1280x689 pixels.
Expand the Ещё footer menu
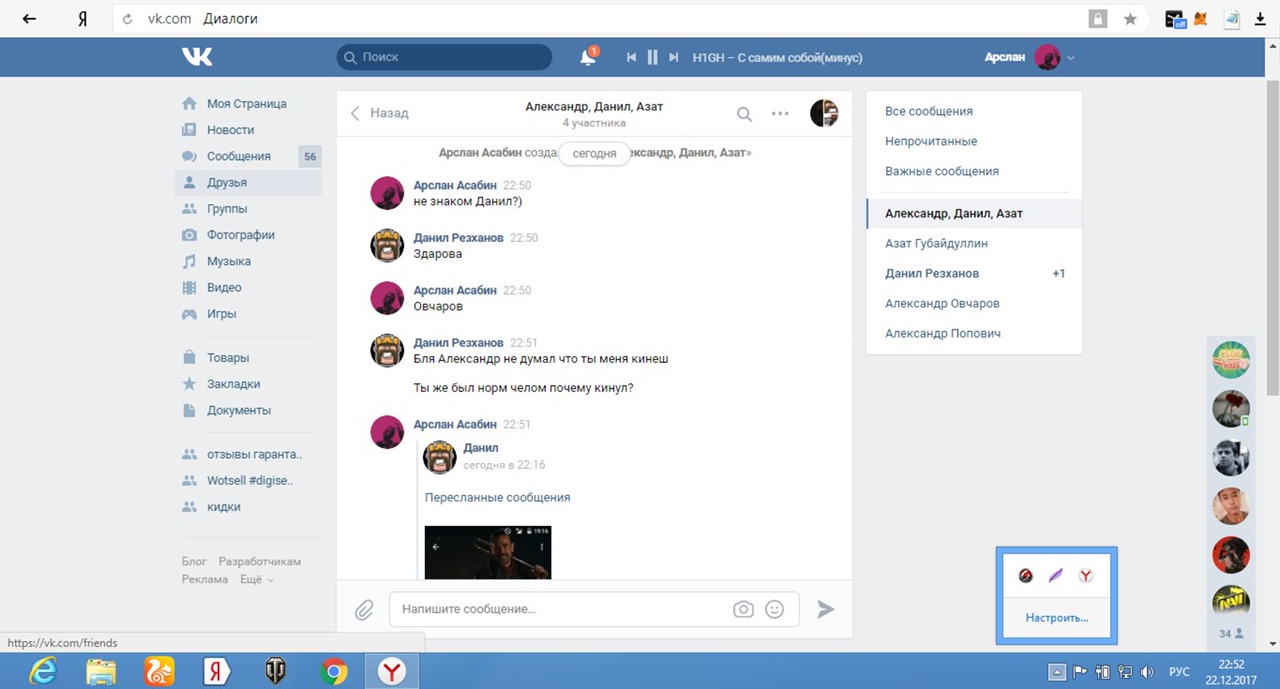256,580
